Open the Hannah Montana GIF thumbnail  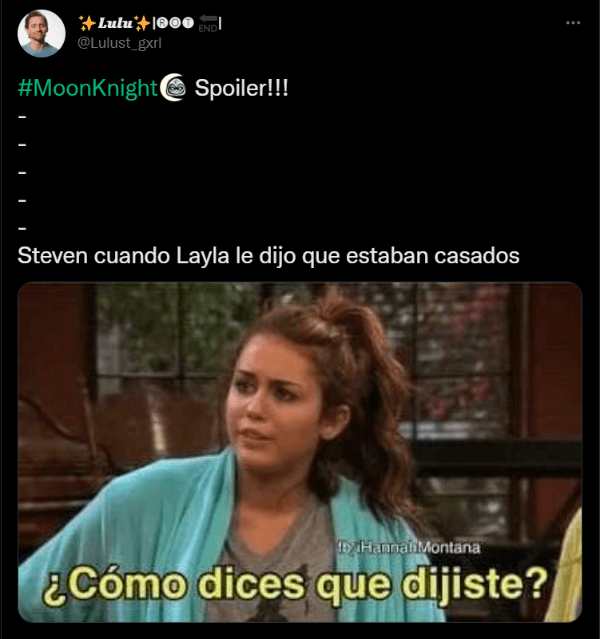[300, 452]
